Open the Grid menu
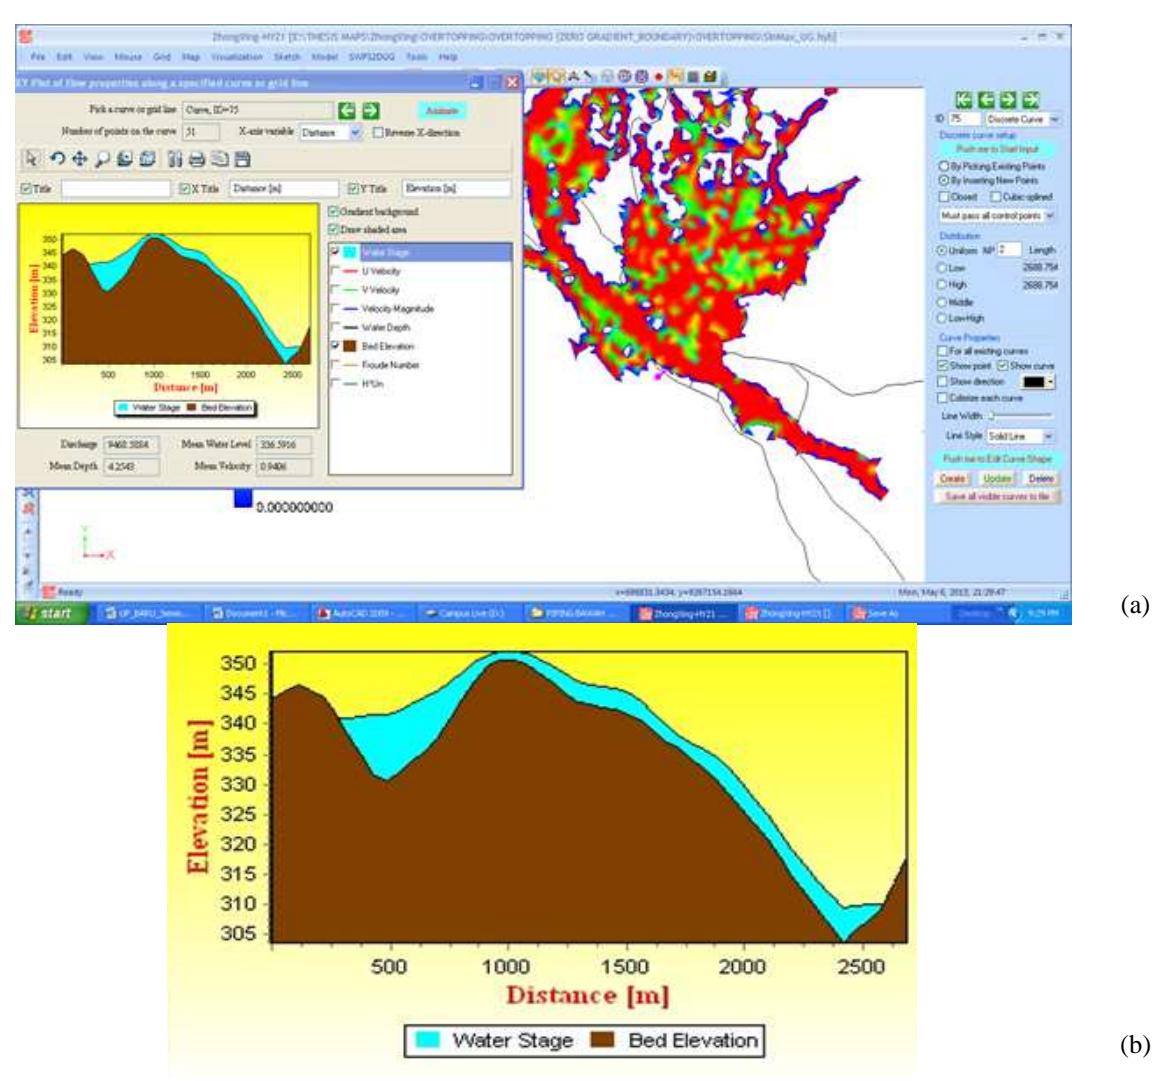 click(162, 57)
